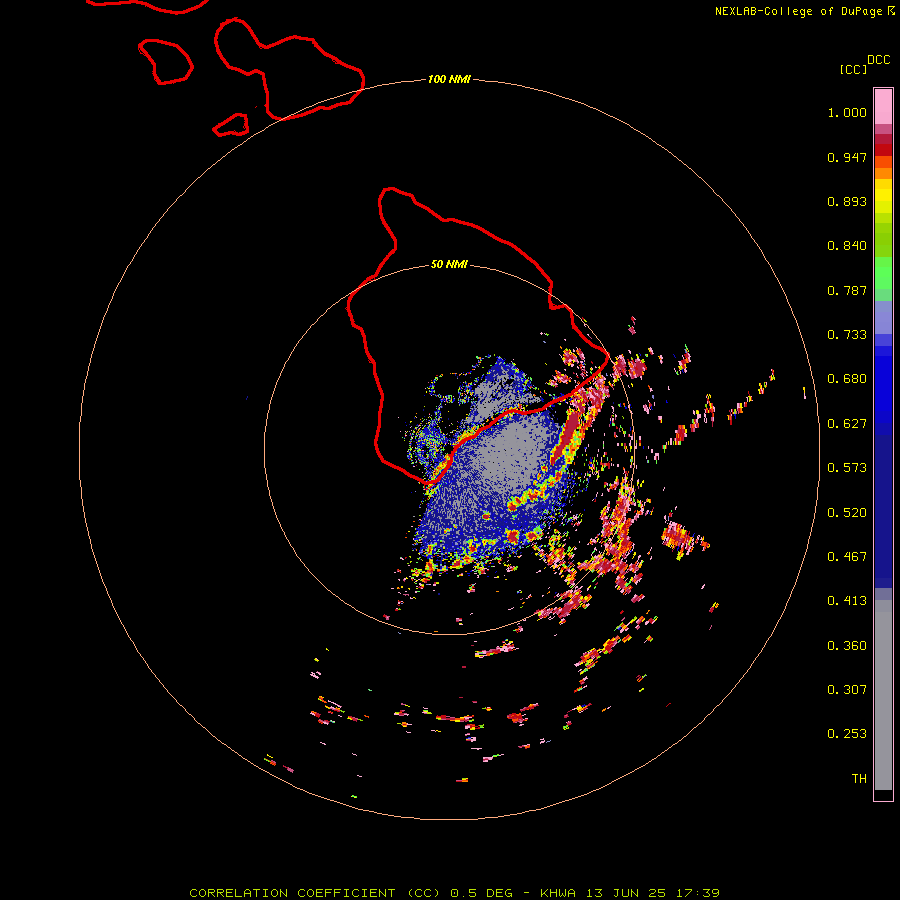The image size is (900, 900).
Task: Click the 0.733 color scale value
Action: 847,335
